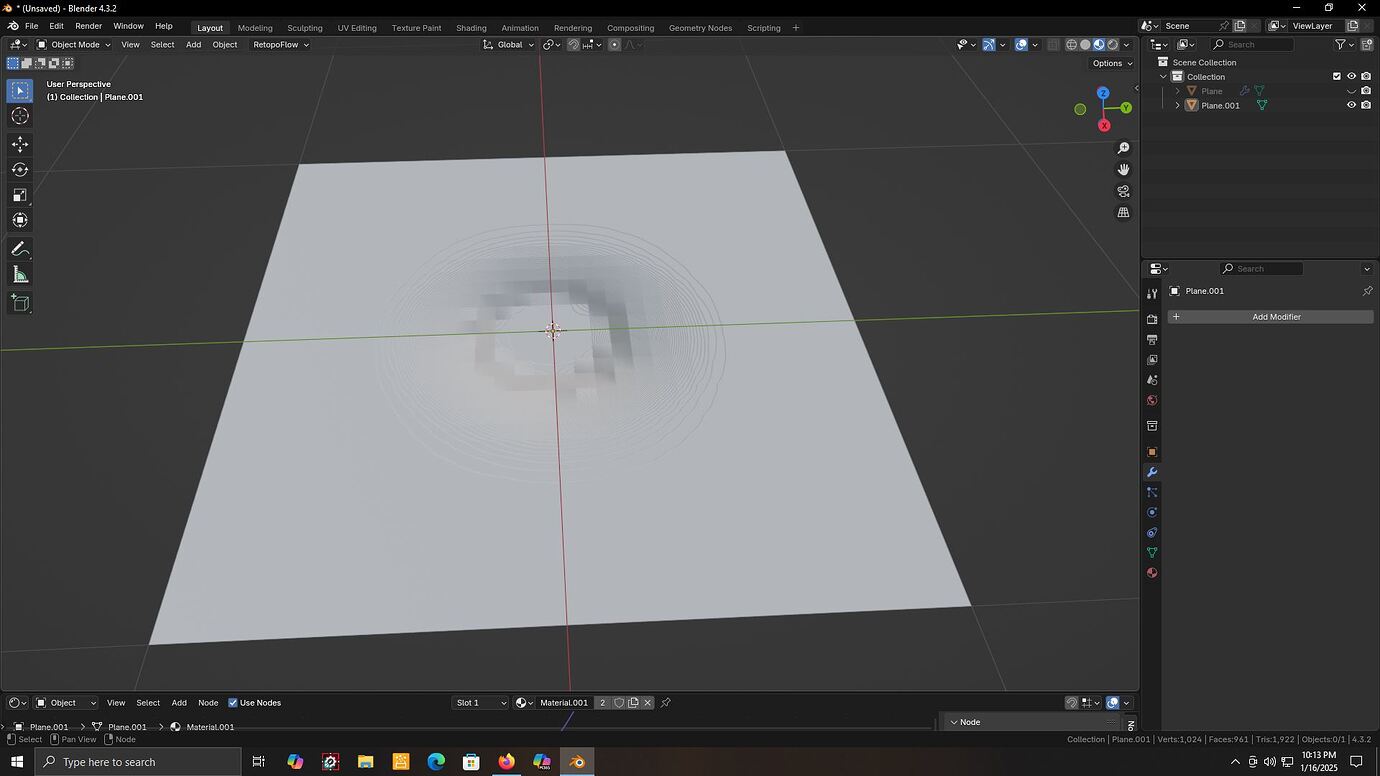Disable the Use Nodes checkbox

click(x=233, y=703)
